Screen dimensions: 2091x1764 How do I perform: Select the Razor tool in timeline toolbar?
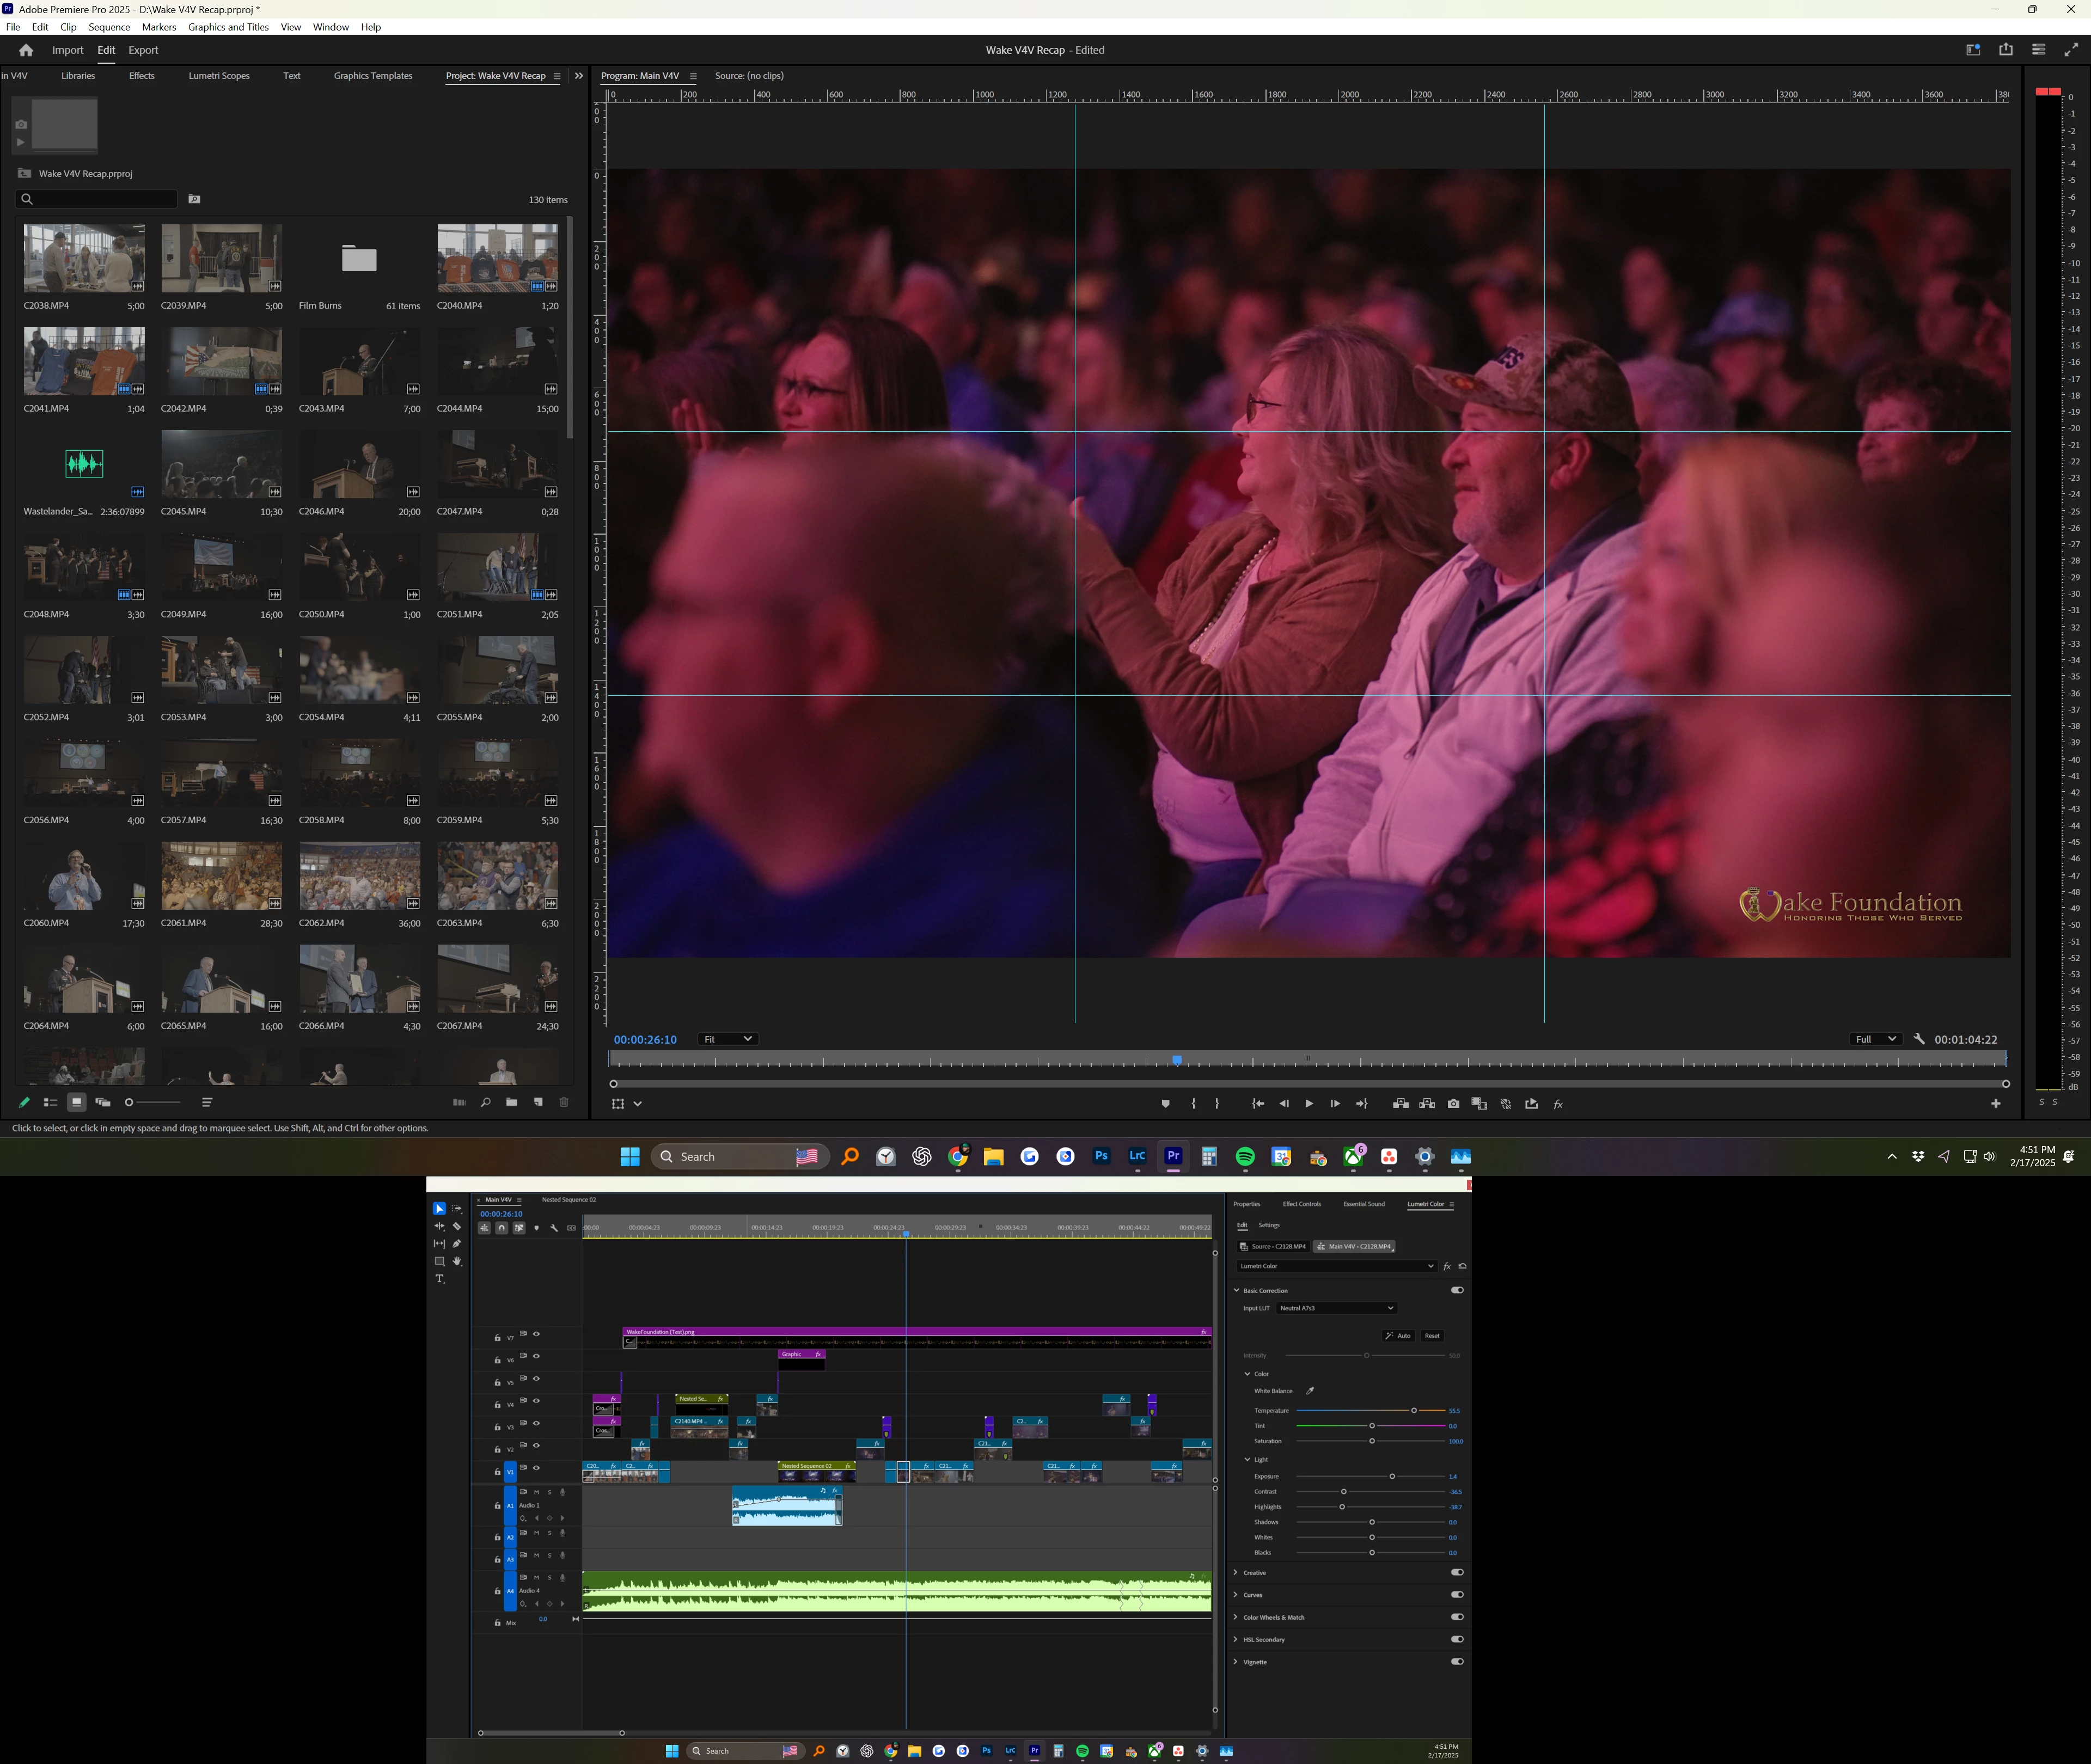pos(457,1226)
